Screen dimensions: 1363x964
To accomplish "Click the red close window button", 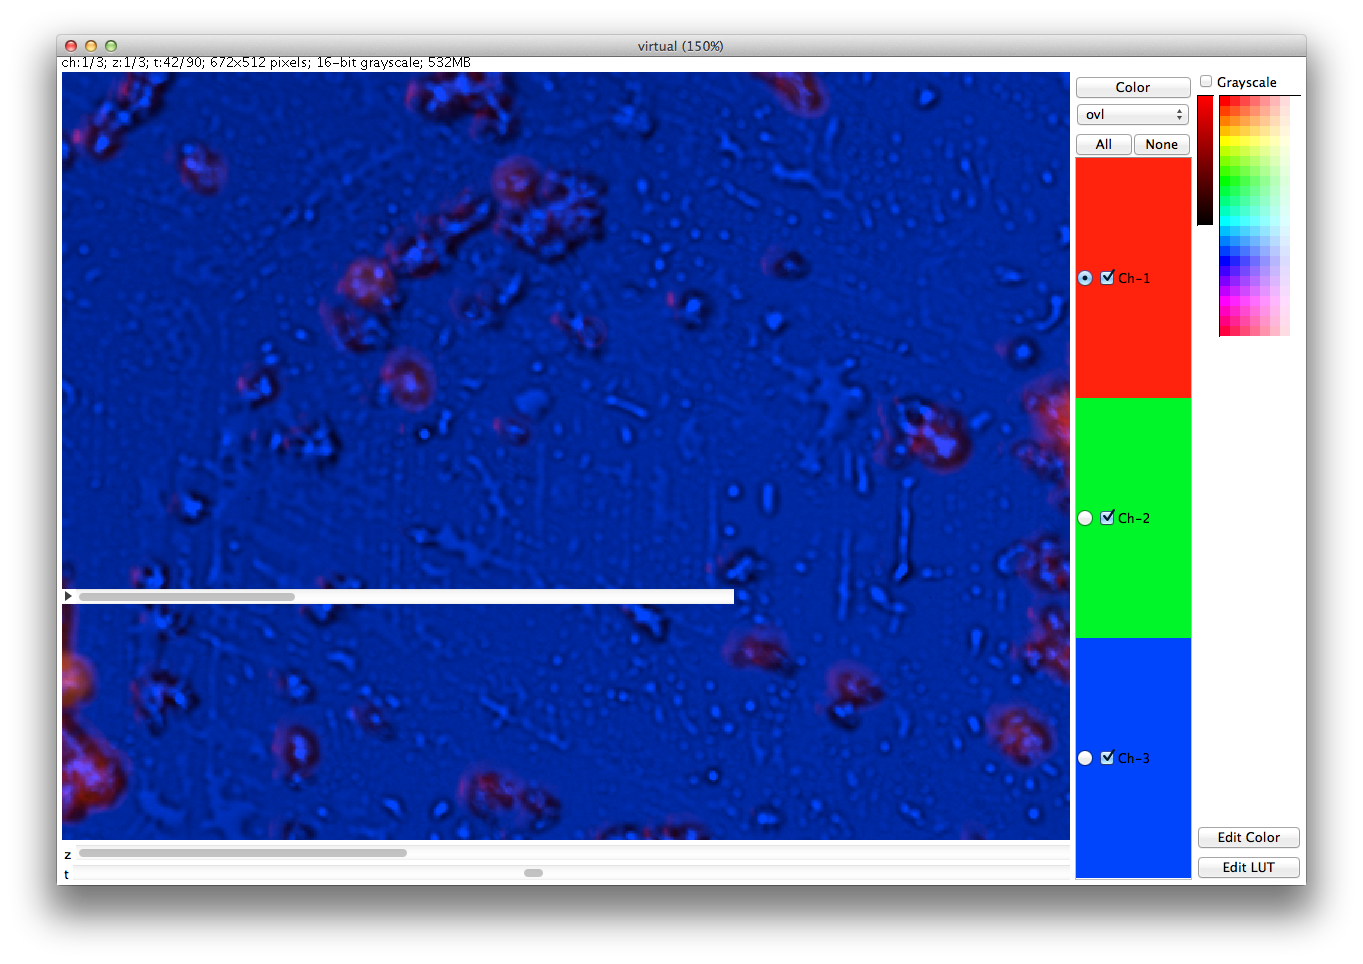I will tap(71, 46).
